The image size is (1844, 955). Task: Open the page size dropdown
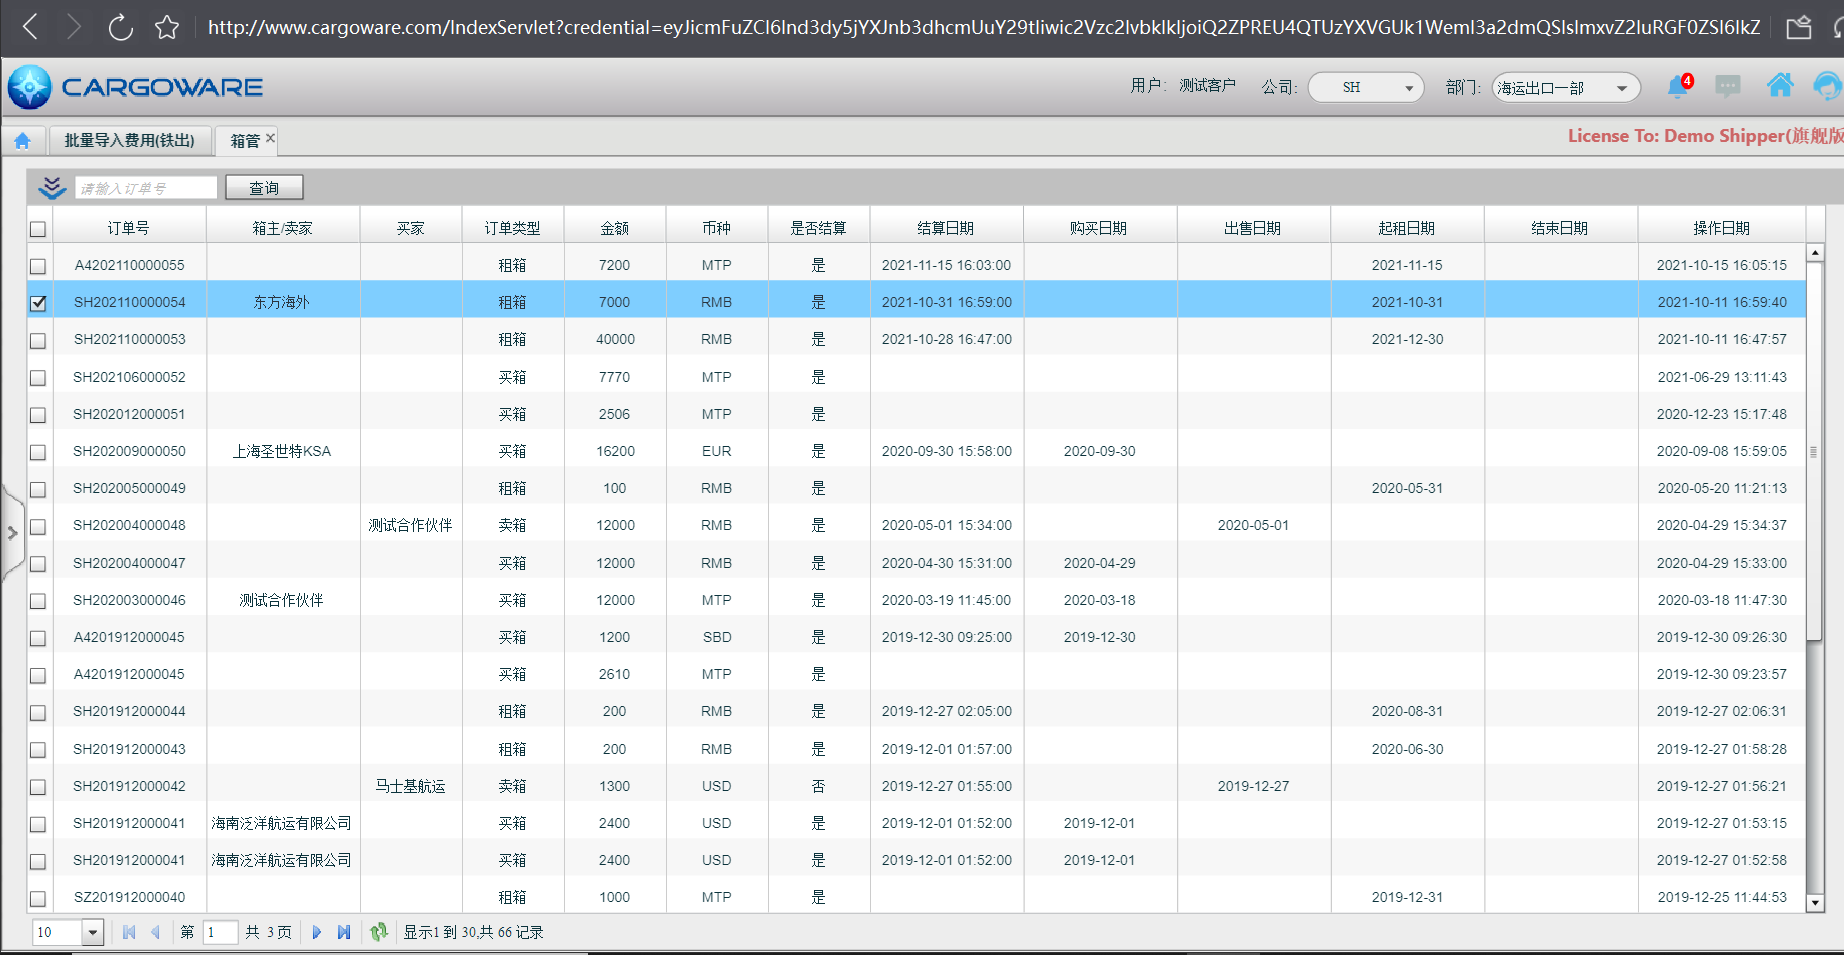[x=92, y=932]
